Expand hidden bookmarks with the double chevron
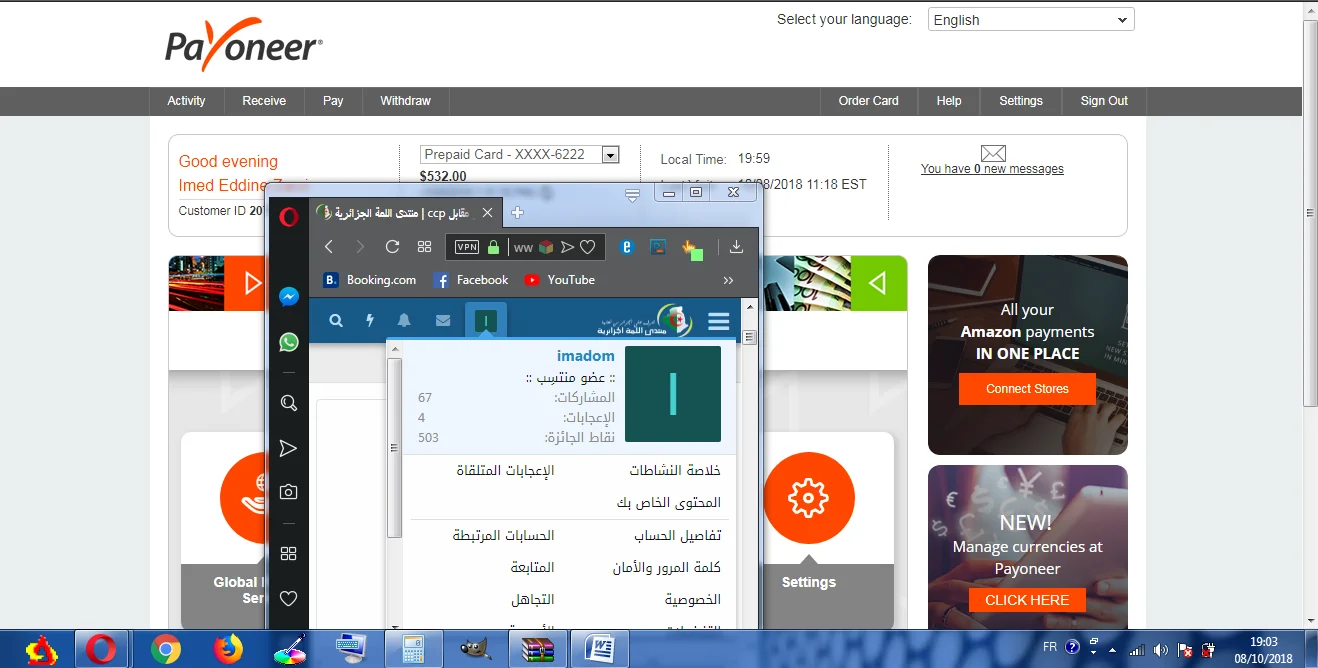Viewport: 1318px width, 668px height. (728, 280)
